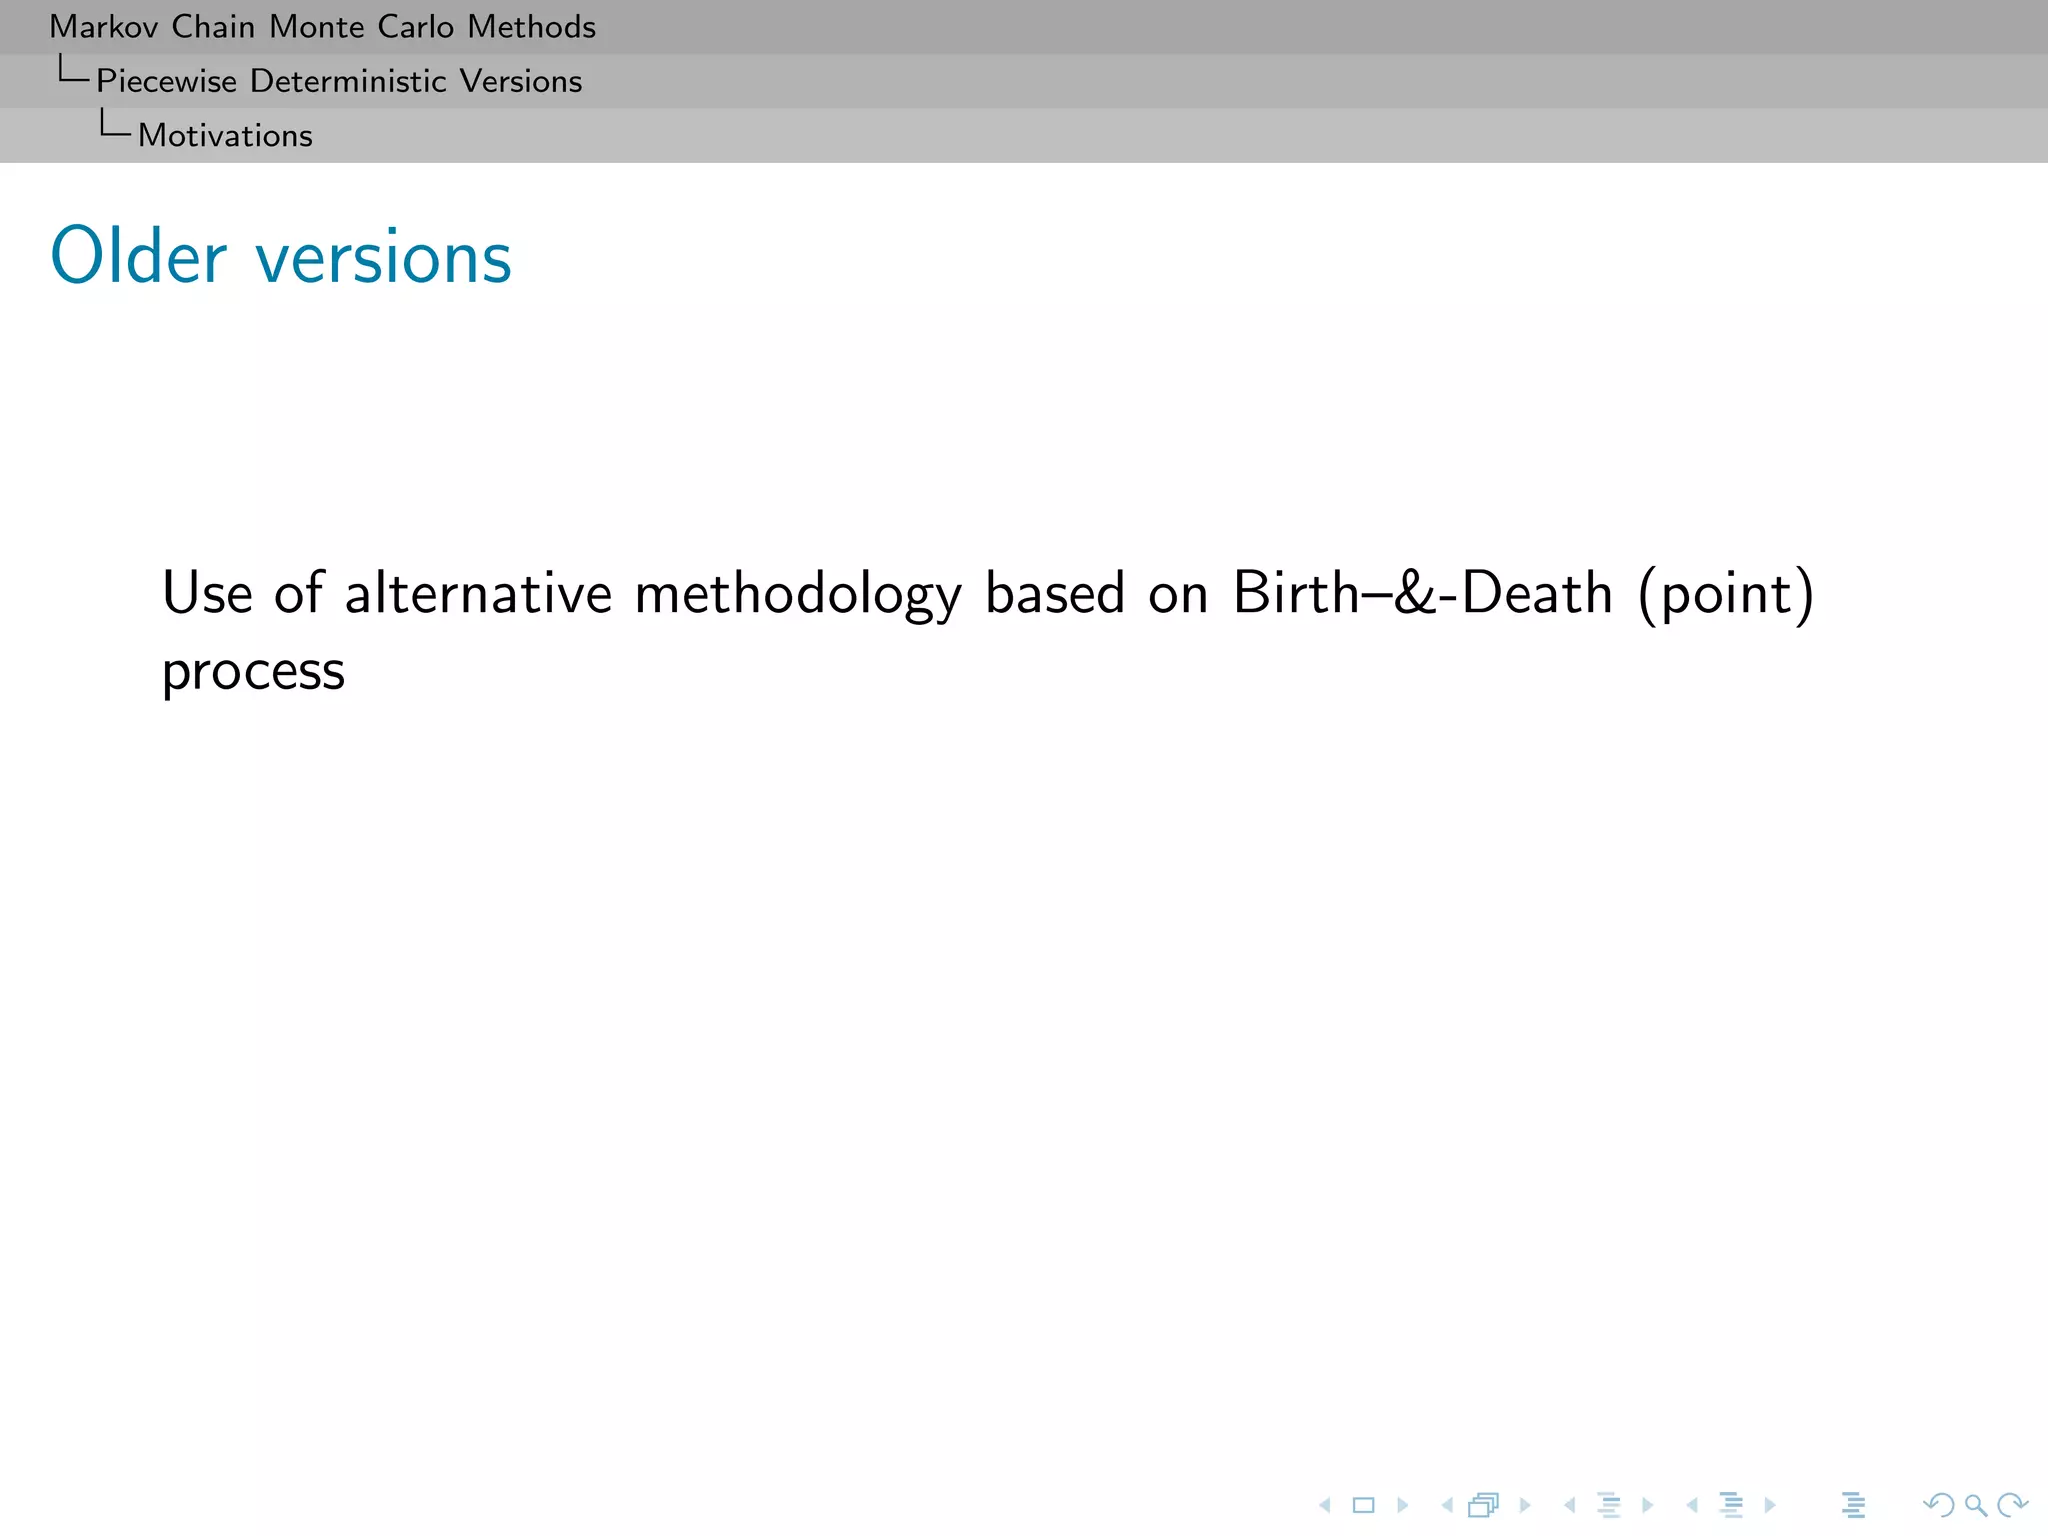Click the go forward curved arrow icon
Screen dimensions: 2048x1536
2012,1505
